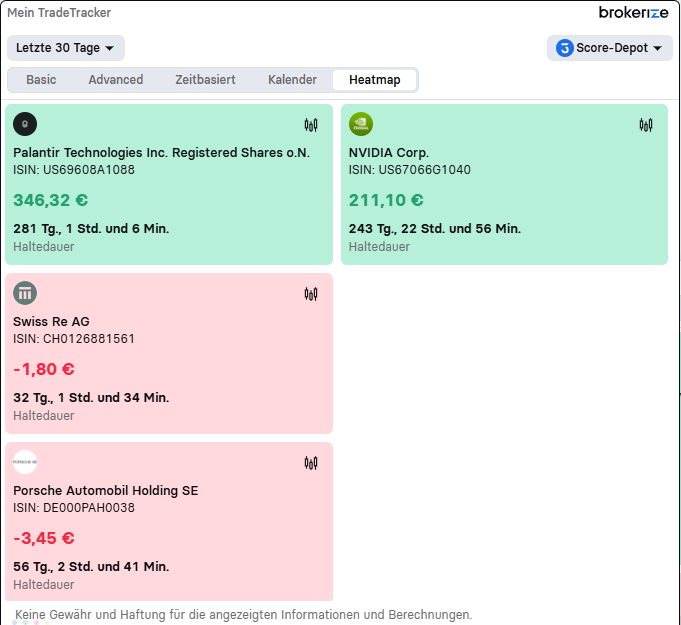Click the candlestick chart icon on Porsche card
This screenshot has width=681, height=625.
tap(311, 463)
